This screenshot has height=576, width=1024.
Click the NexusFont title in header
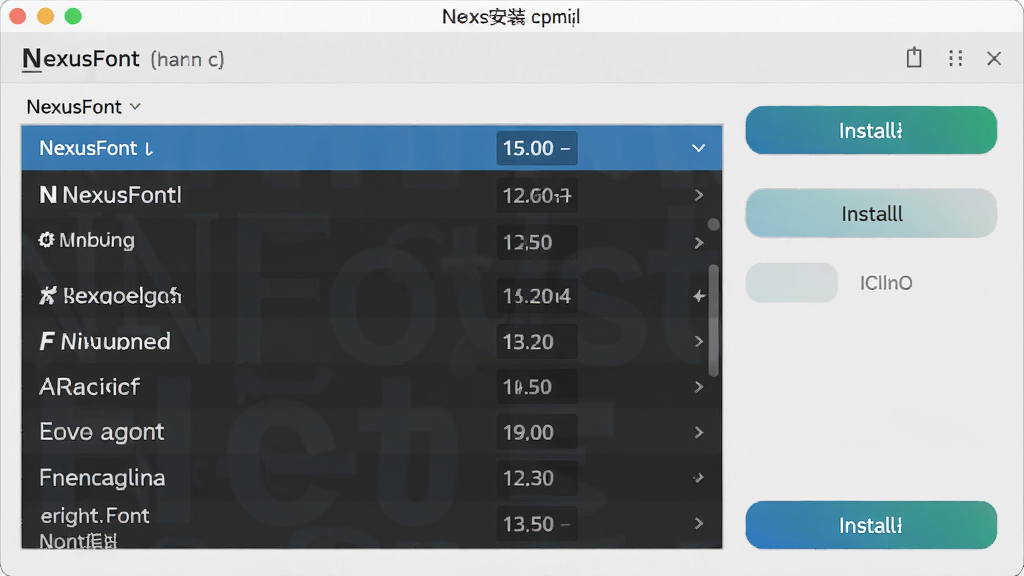(81, 59)
